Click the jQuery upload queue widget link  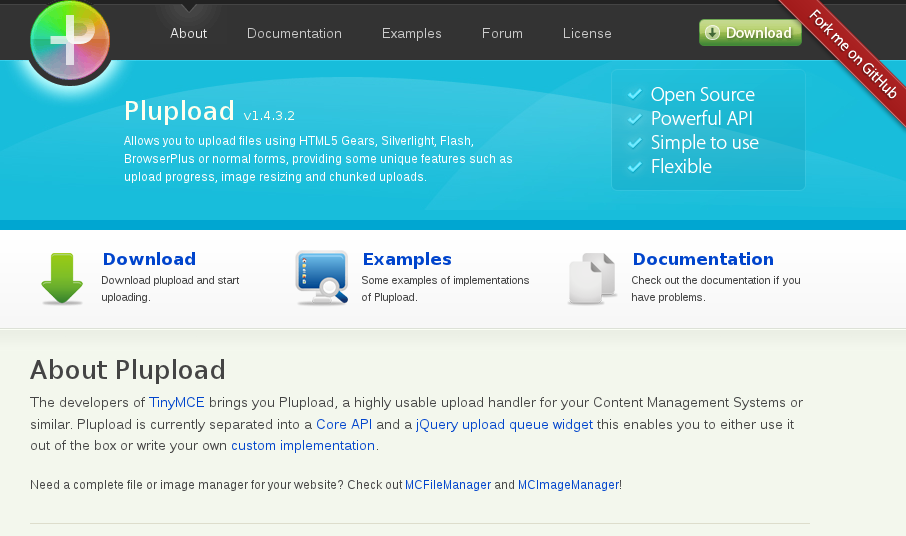click(504, 424)
